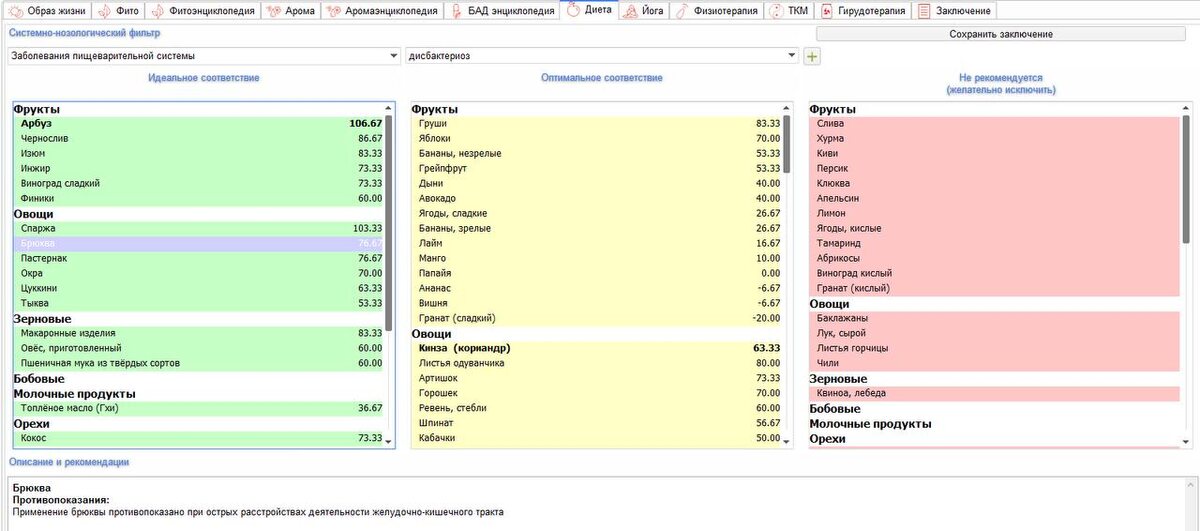The height and width of the screenshot is (531, 1200).
Task: Select Топлёное масло (Гхи) row
Action: [x=199, y=408]
